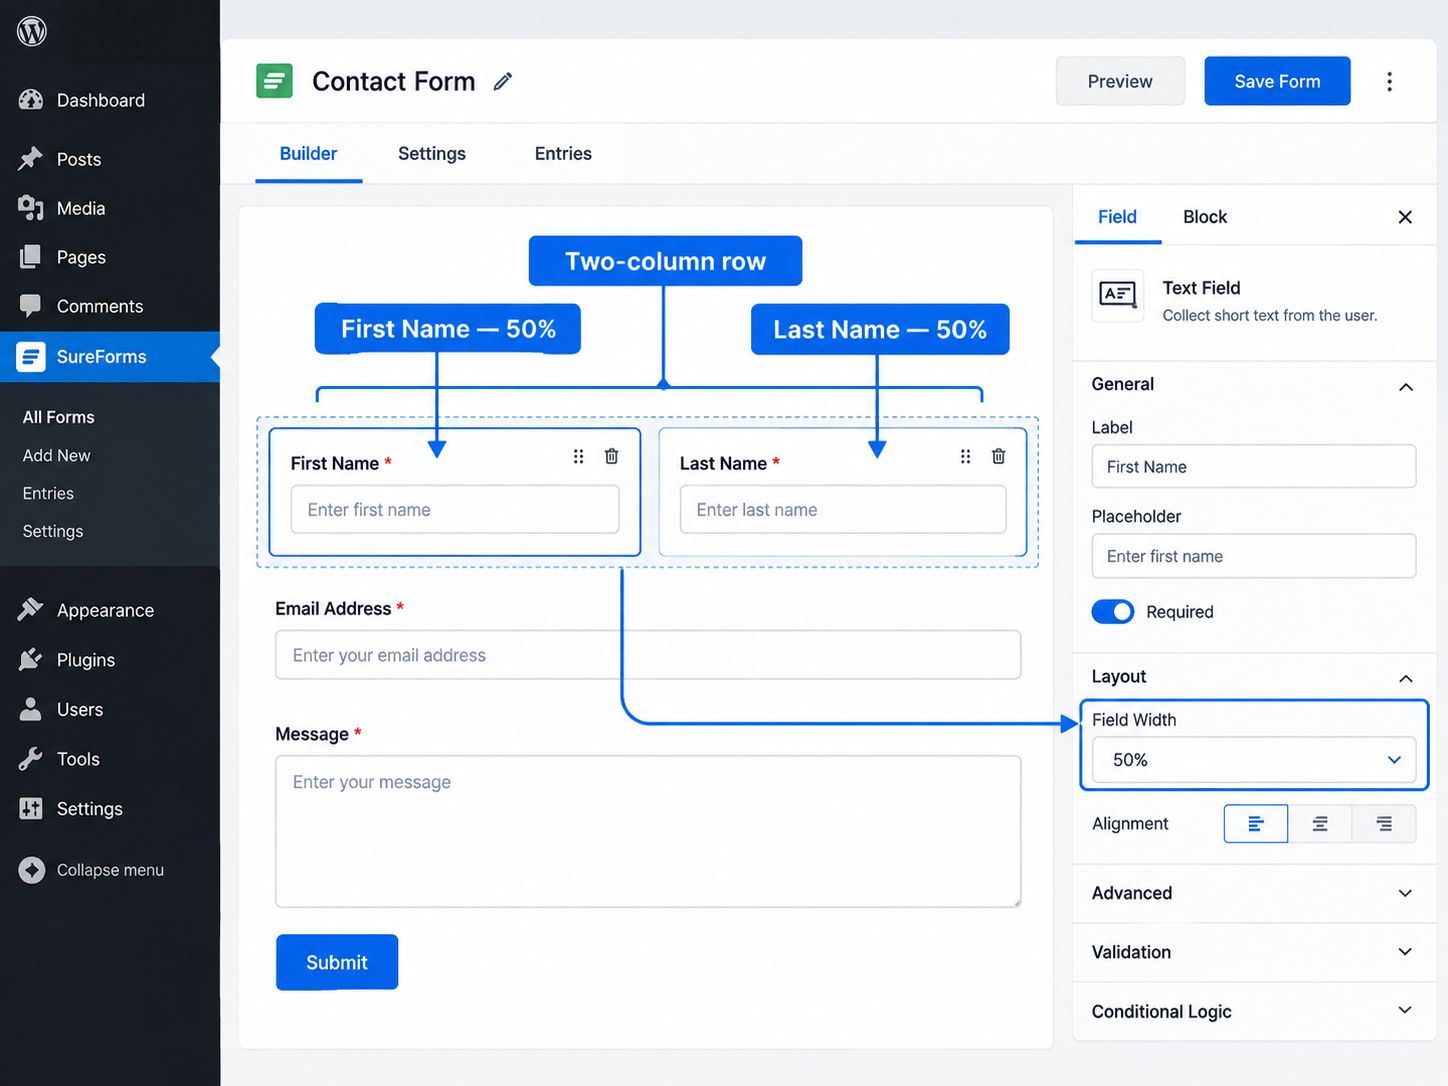Viewport: 1448px width, 1086px height.
Task: Expand the Conditional Logic section
Action: (1254, 1011)
